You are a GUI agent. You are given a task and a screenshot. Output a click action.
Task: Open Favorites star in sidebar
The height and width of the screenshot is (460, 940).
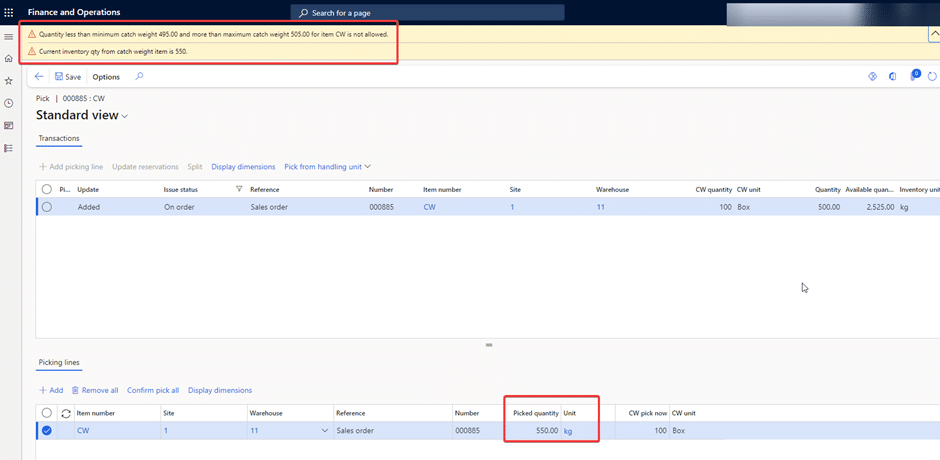tap(8, 81)
